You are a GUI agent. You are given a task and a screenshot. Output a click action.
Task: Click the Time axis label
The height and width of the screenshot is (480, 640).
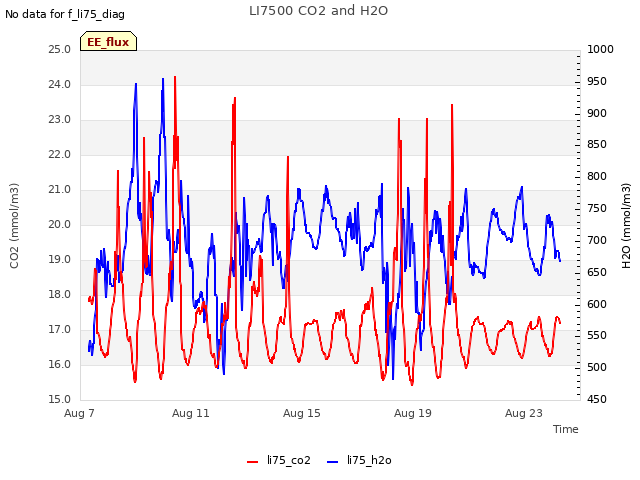[566, 429]
